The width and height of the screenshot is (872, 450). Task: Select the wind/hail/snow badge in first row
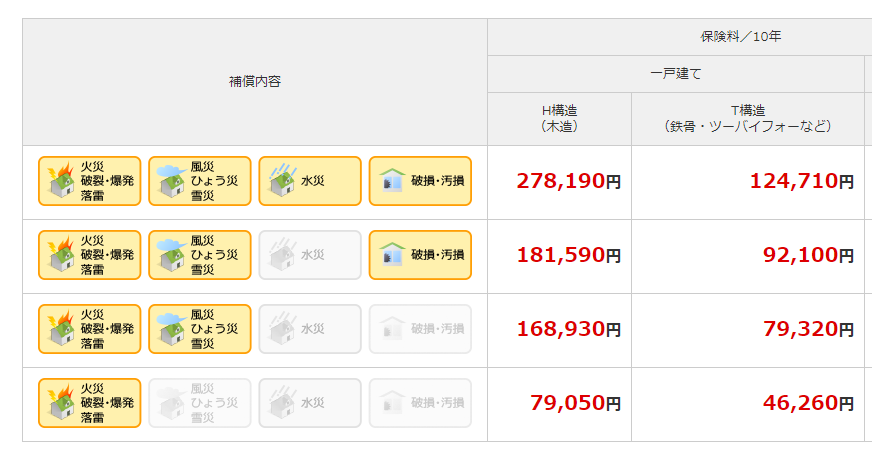click(x=200, y=181)
